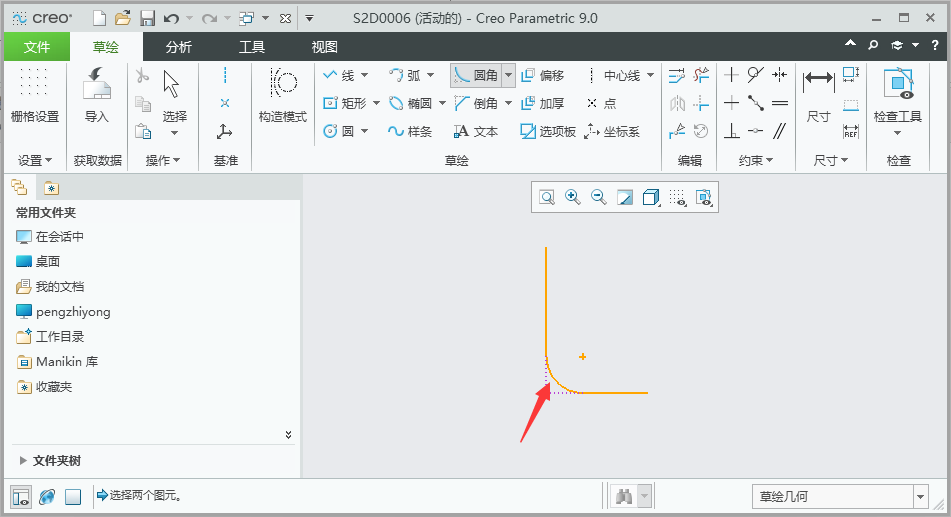Click the 中心线 centerline tool

[x=613, y=75]
